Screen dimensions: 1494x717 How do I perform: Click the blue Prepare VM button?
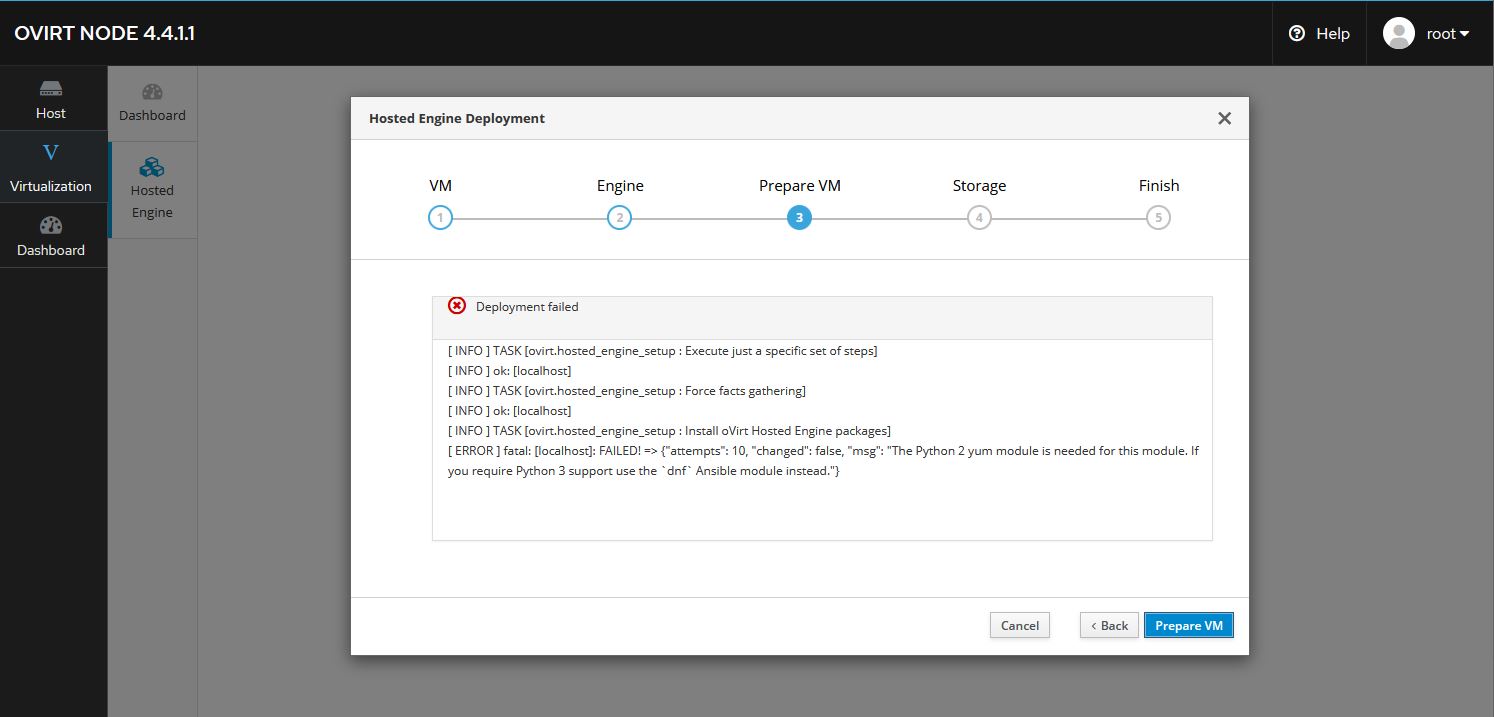click(x=1188, y=625)
